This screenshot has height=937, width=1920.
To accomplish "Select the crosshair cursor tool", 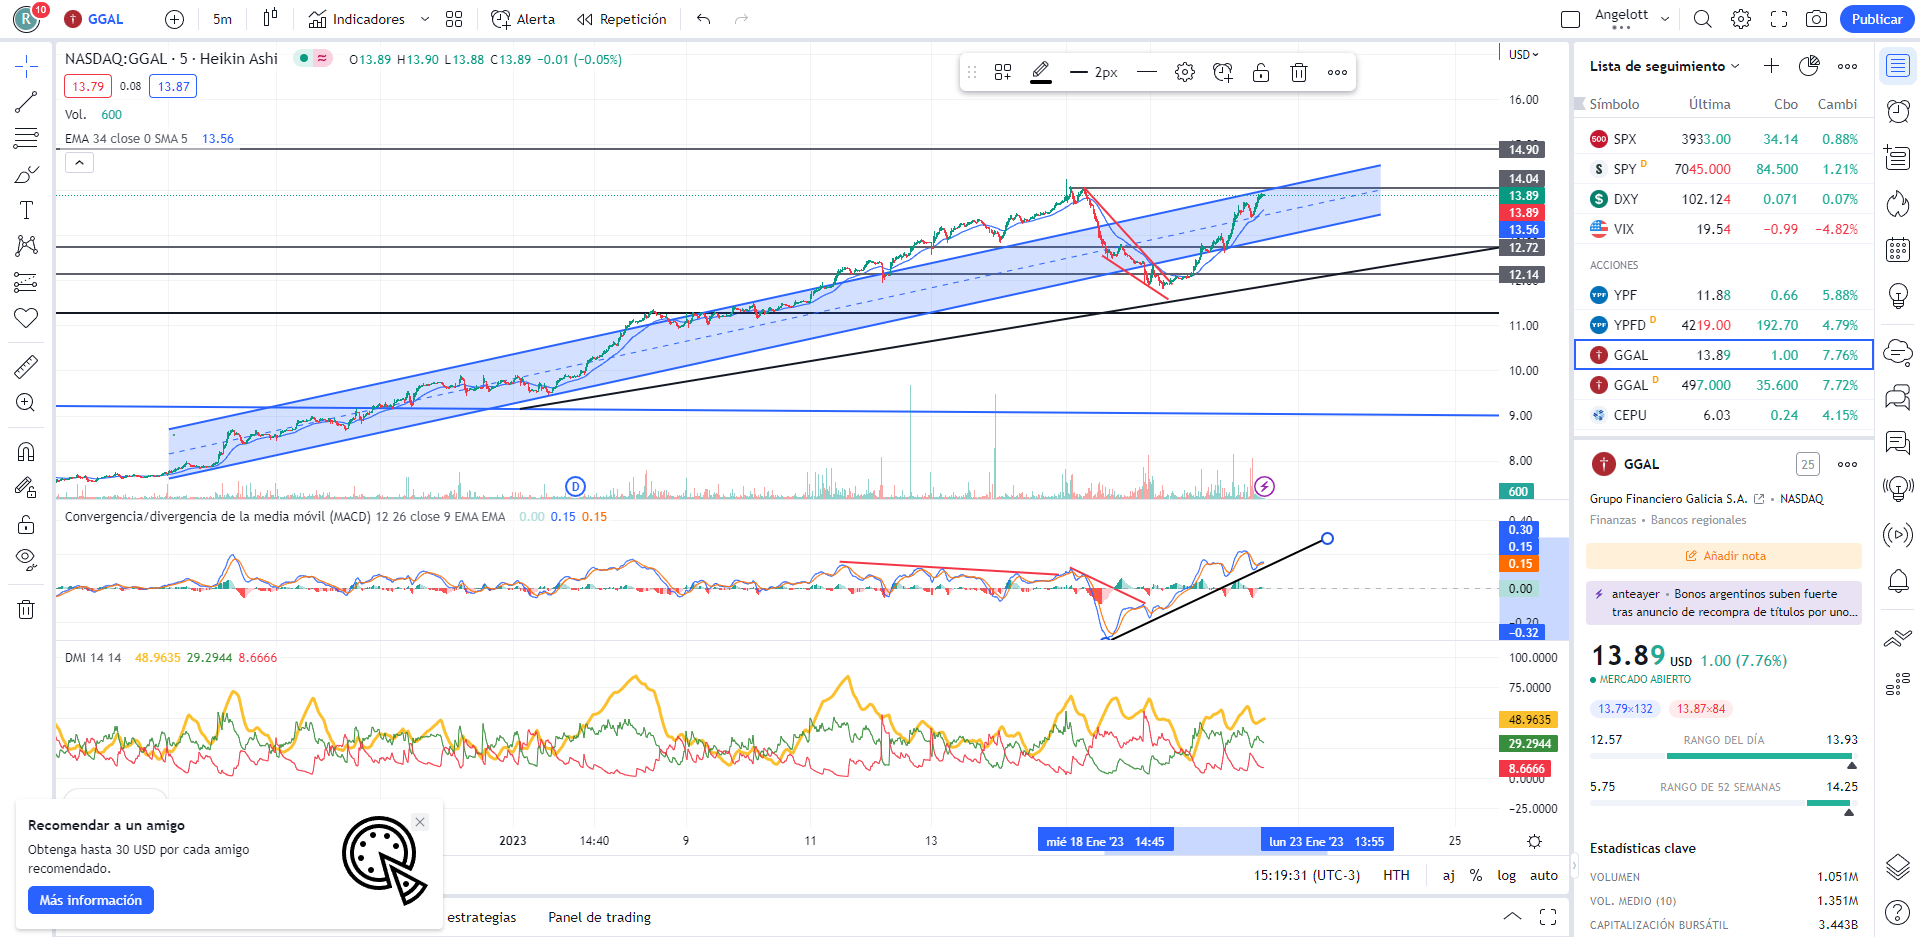I will 26,67.
